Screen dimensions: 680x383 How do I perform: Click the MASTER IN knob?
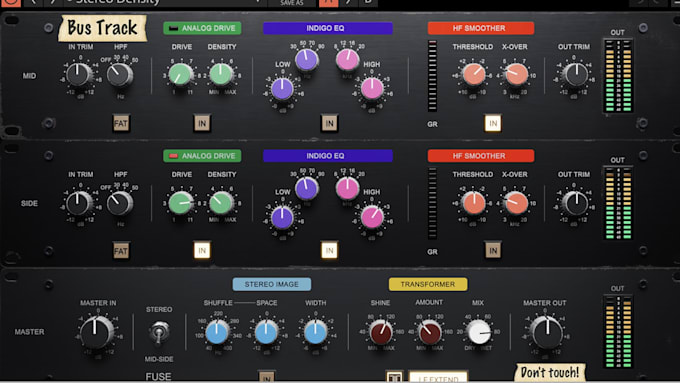coord(96,332)
